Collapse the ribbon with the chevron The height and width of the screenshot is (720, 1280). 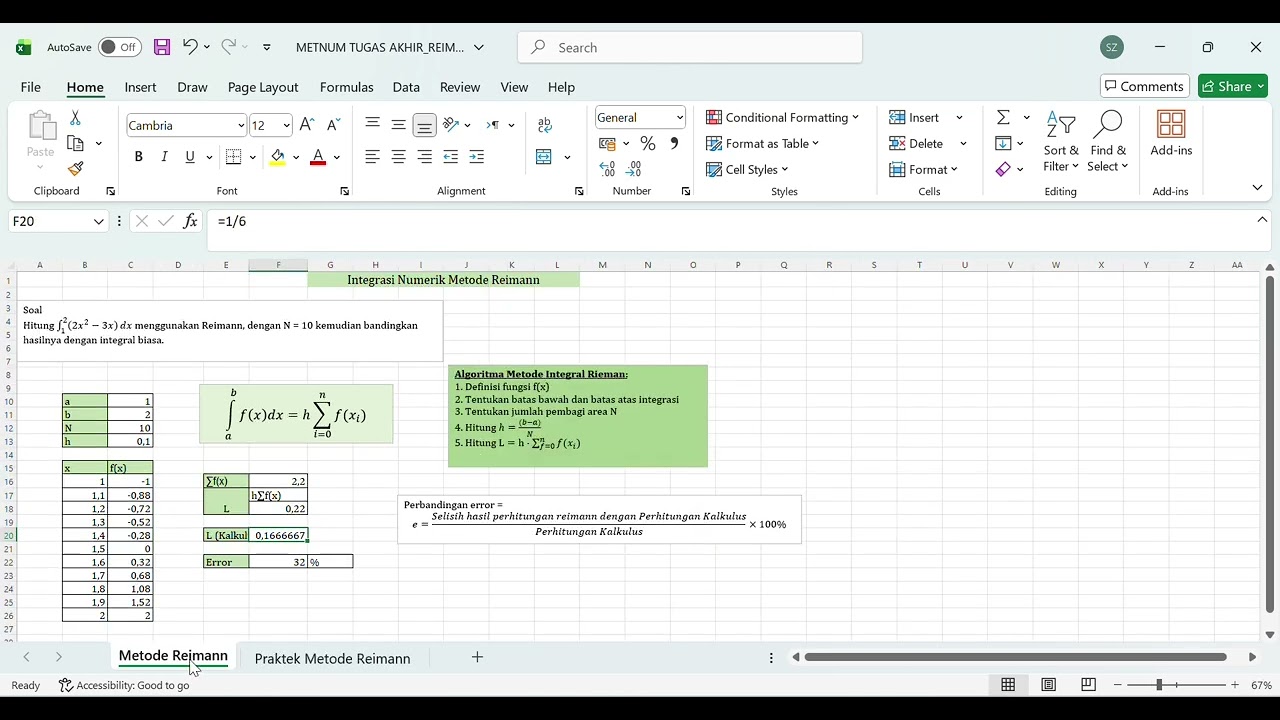tap(1257, 188)
